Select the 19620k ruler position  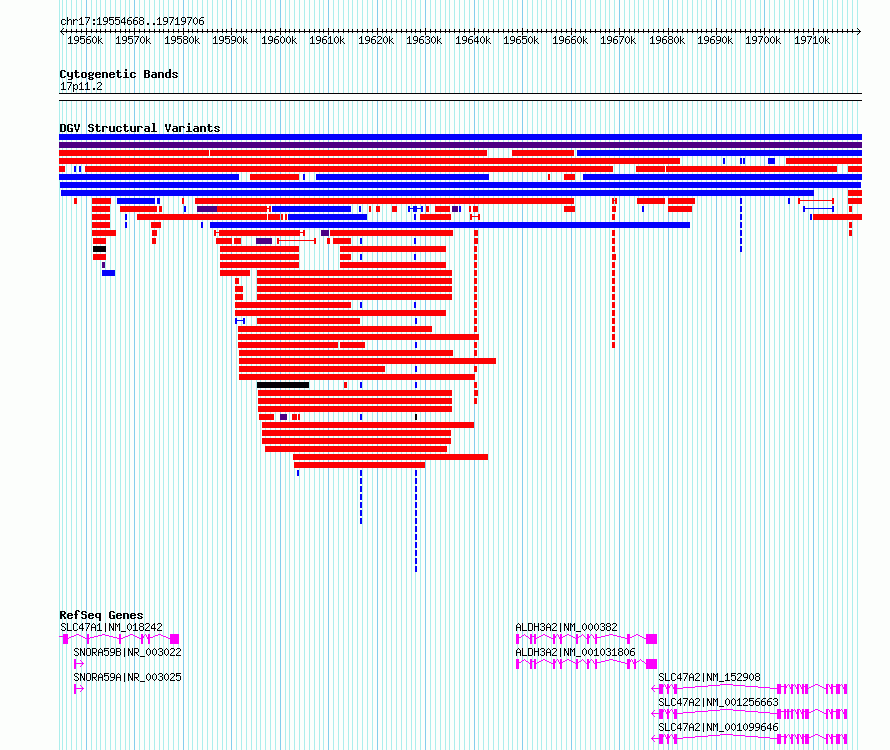click(376, 40)
